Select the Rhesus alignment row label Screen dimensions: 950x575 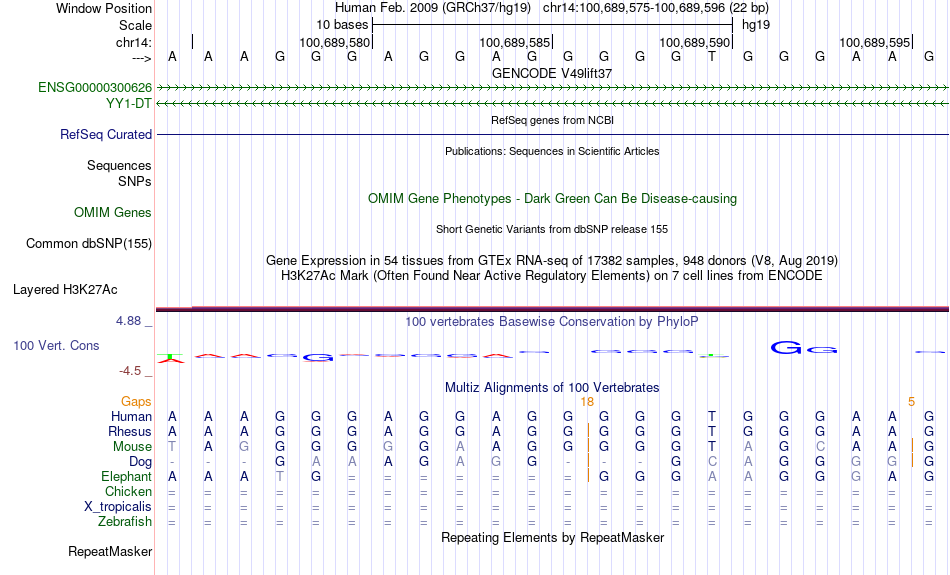point(130,431)
